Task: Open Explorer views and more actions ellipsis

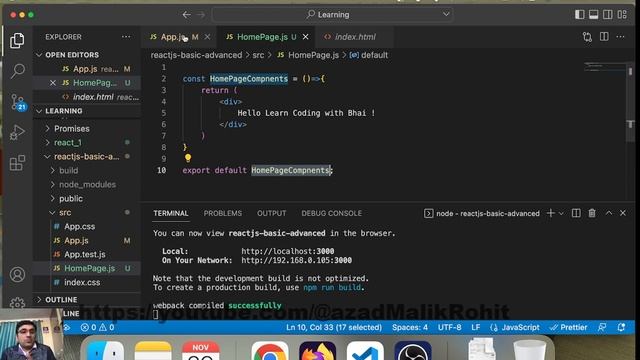Action: pyautogui.click(x=126, y=37)
